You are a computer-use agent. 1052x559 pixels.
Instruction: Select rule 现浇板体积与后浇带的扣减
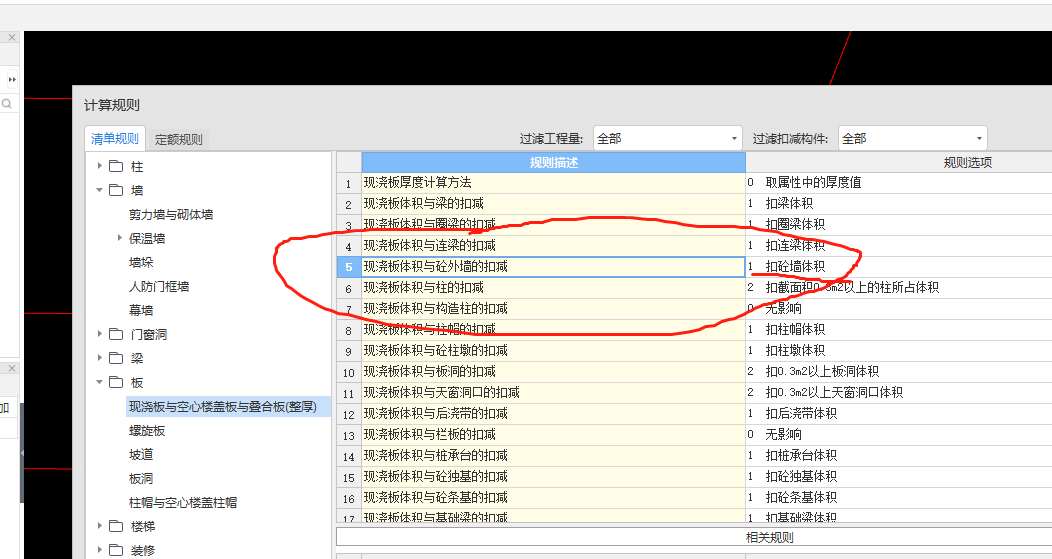point(554,413)
